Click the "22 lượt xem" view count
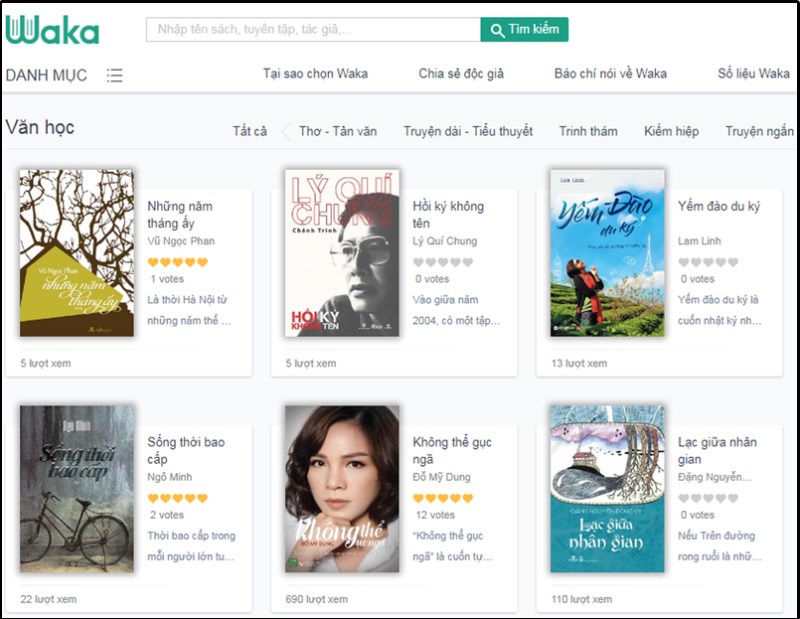800x619 pixels. click(48, 599)
